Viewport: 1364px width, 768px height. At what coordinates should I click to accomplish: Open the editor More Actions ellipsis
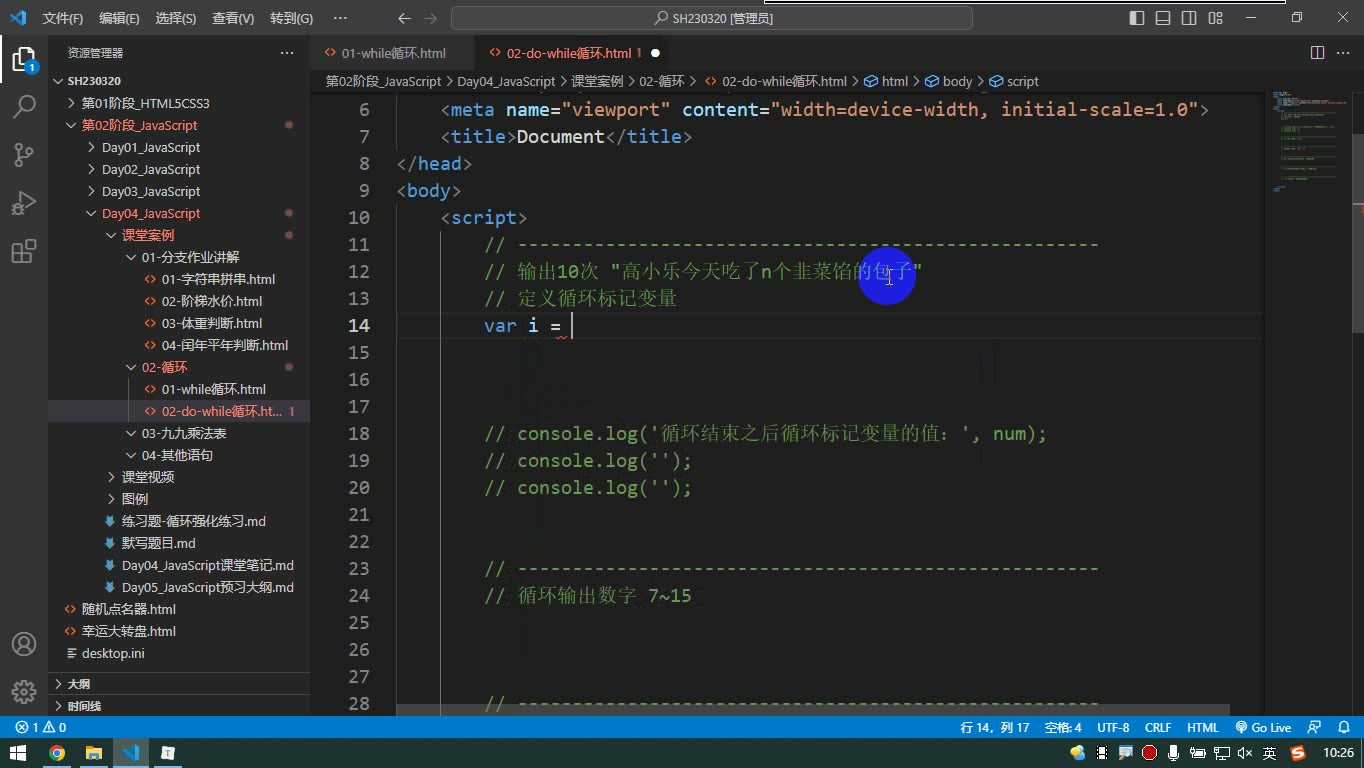tap(1343, 53)
